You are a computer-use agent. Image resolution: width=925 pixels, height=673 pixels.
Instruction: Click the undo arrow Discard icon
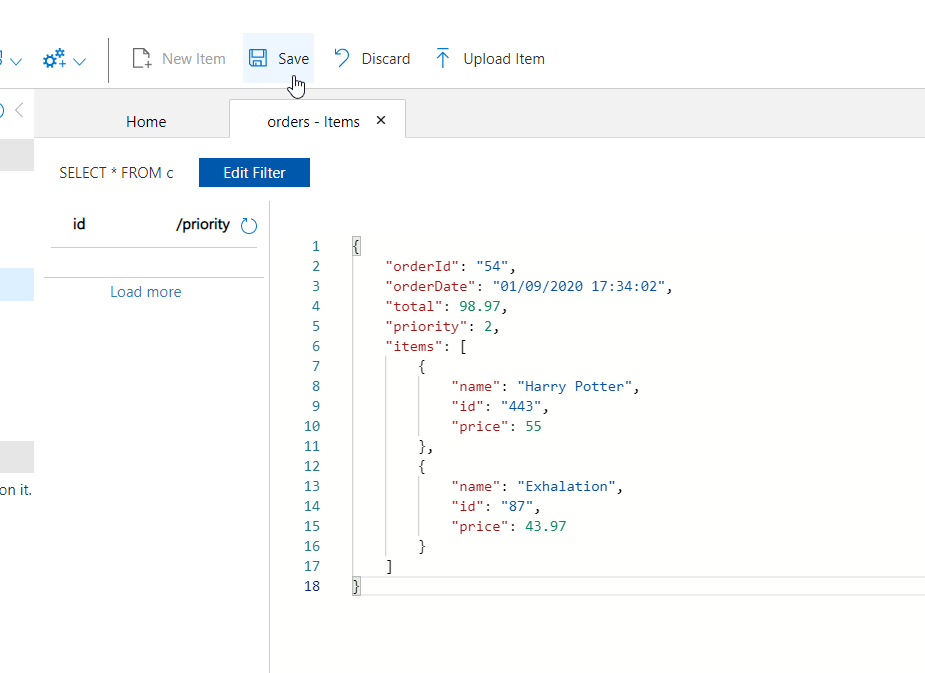tap(342, 58)
